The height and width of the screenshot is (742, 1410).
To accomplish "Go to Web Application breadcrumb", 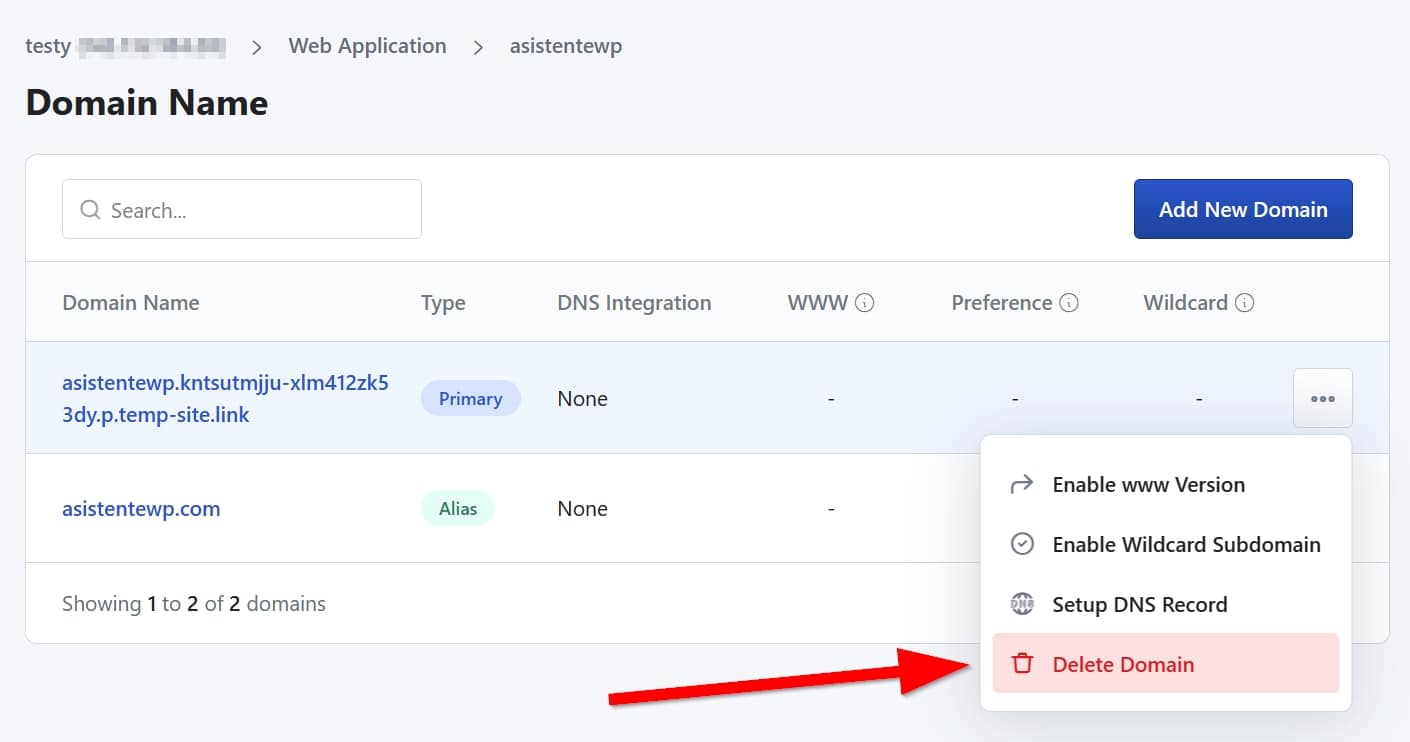I will pos(367,46).
